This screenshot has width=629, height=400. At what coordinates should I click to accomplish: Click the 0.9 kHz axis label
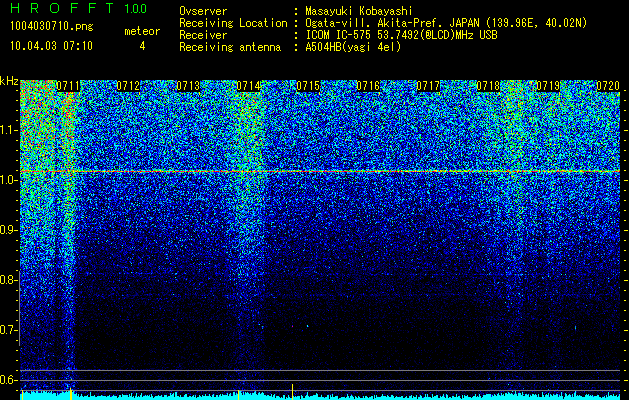8,230
